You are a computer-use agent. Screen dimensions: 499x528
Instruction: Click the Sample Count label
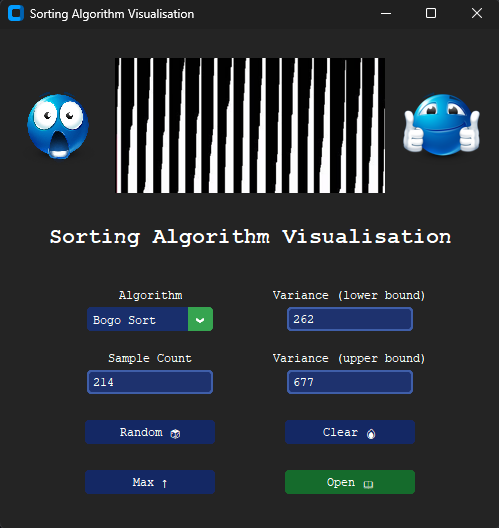click(150, 358)
